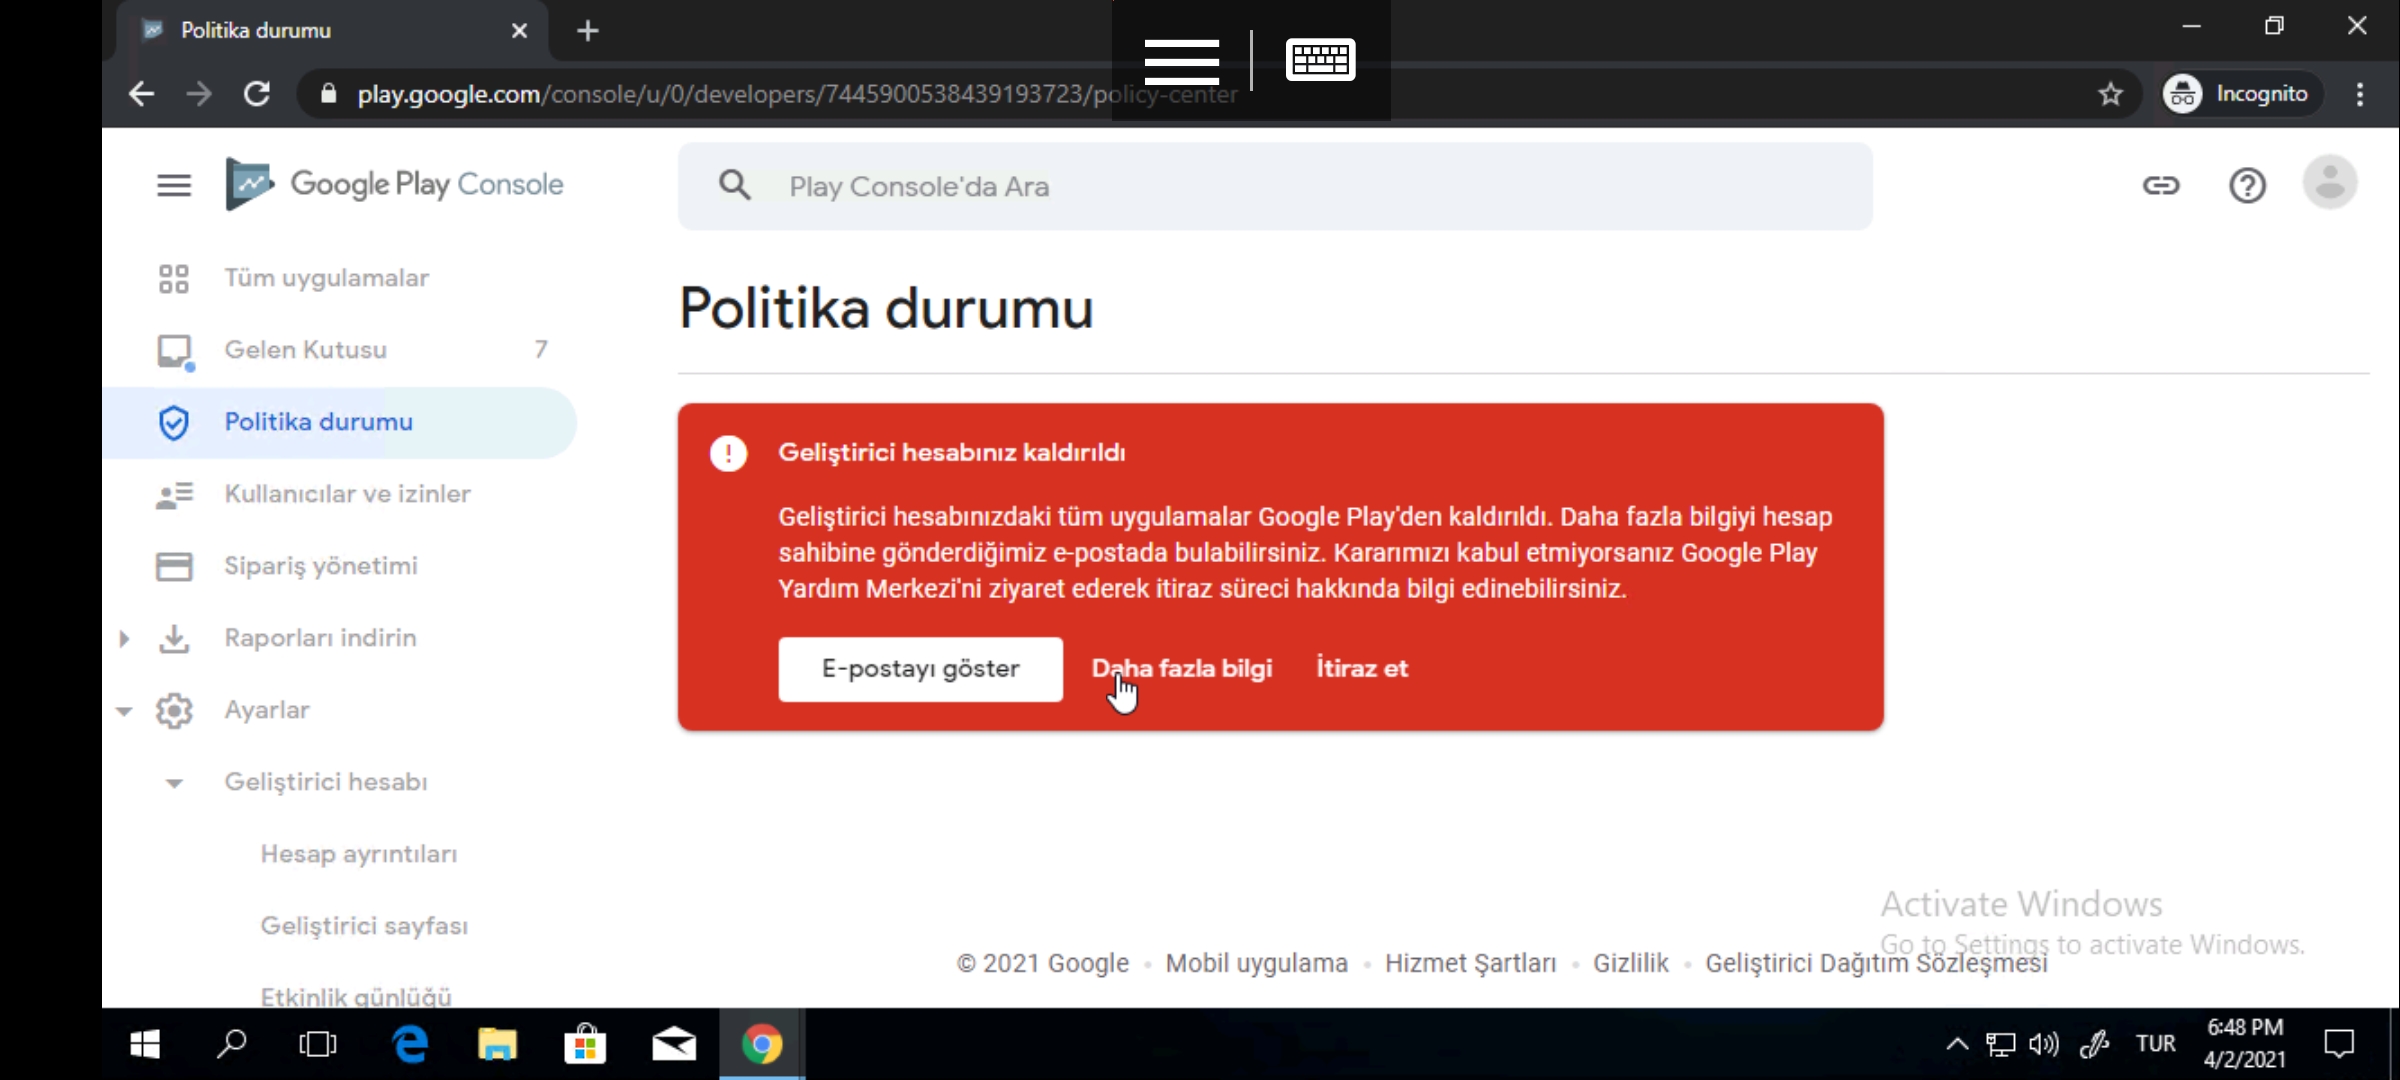Image resolution: width=2400 pixels, height=1080 pixels.
Task: Open the volume tray icon
Action: tap(2044, 1044)
